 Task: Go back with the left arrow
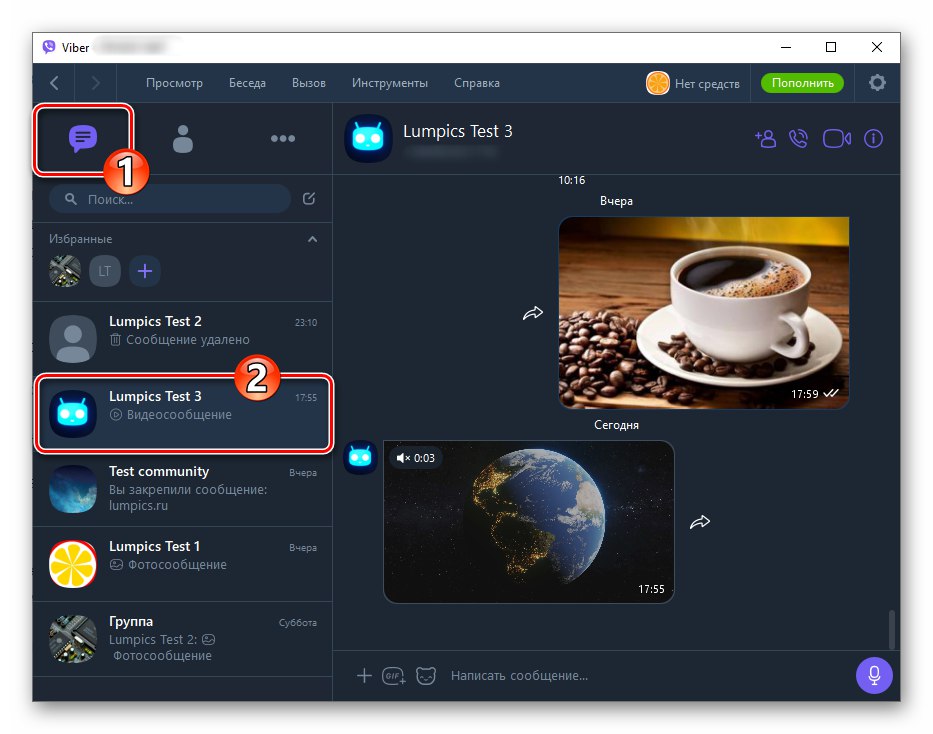[54, 83]
